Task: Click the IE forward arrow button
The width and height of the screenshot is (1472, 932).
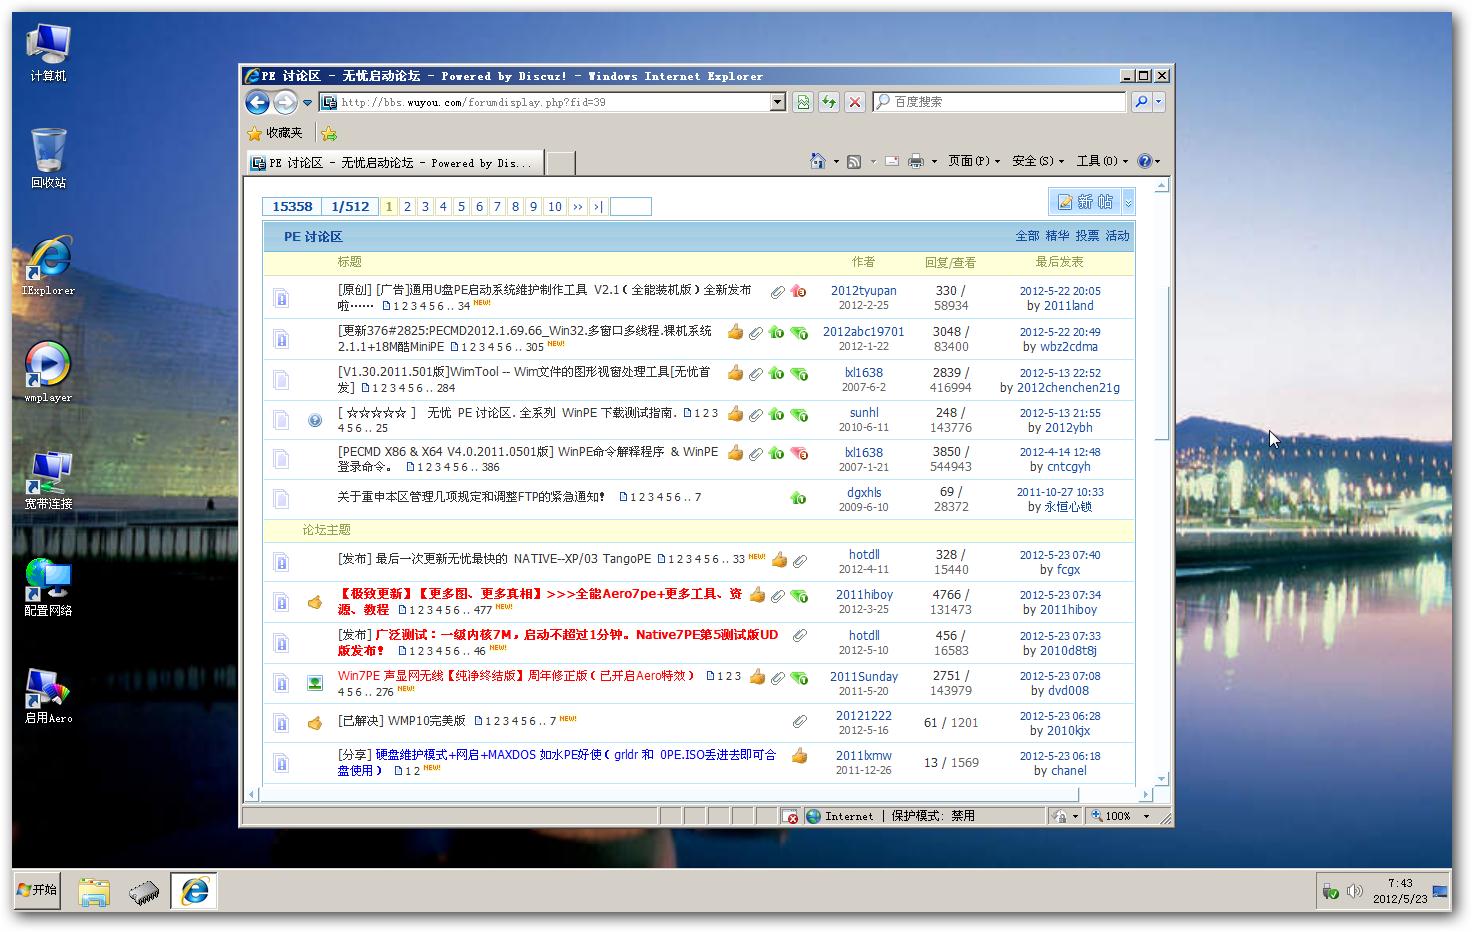Action: [285, 102]
